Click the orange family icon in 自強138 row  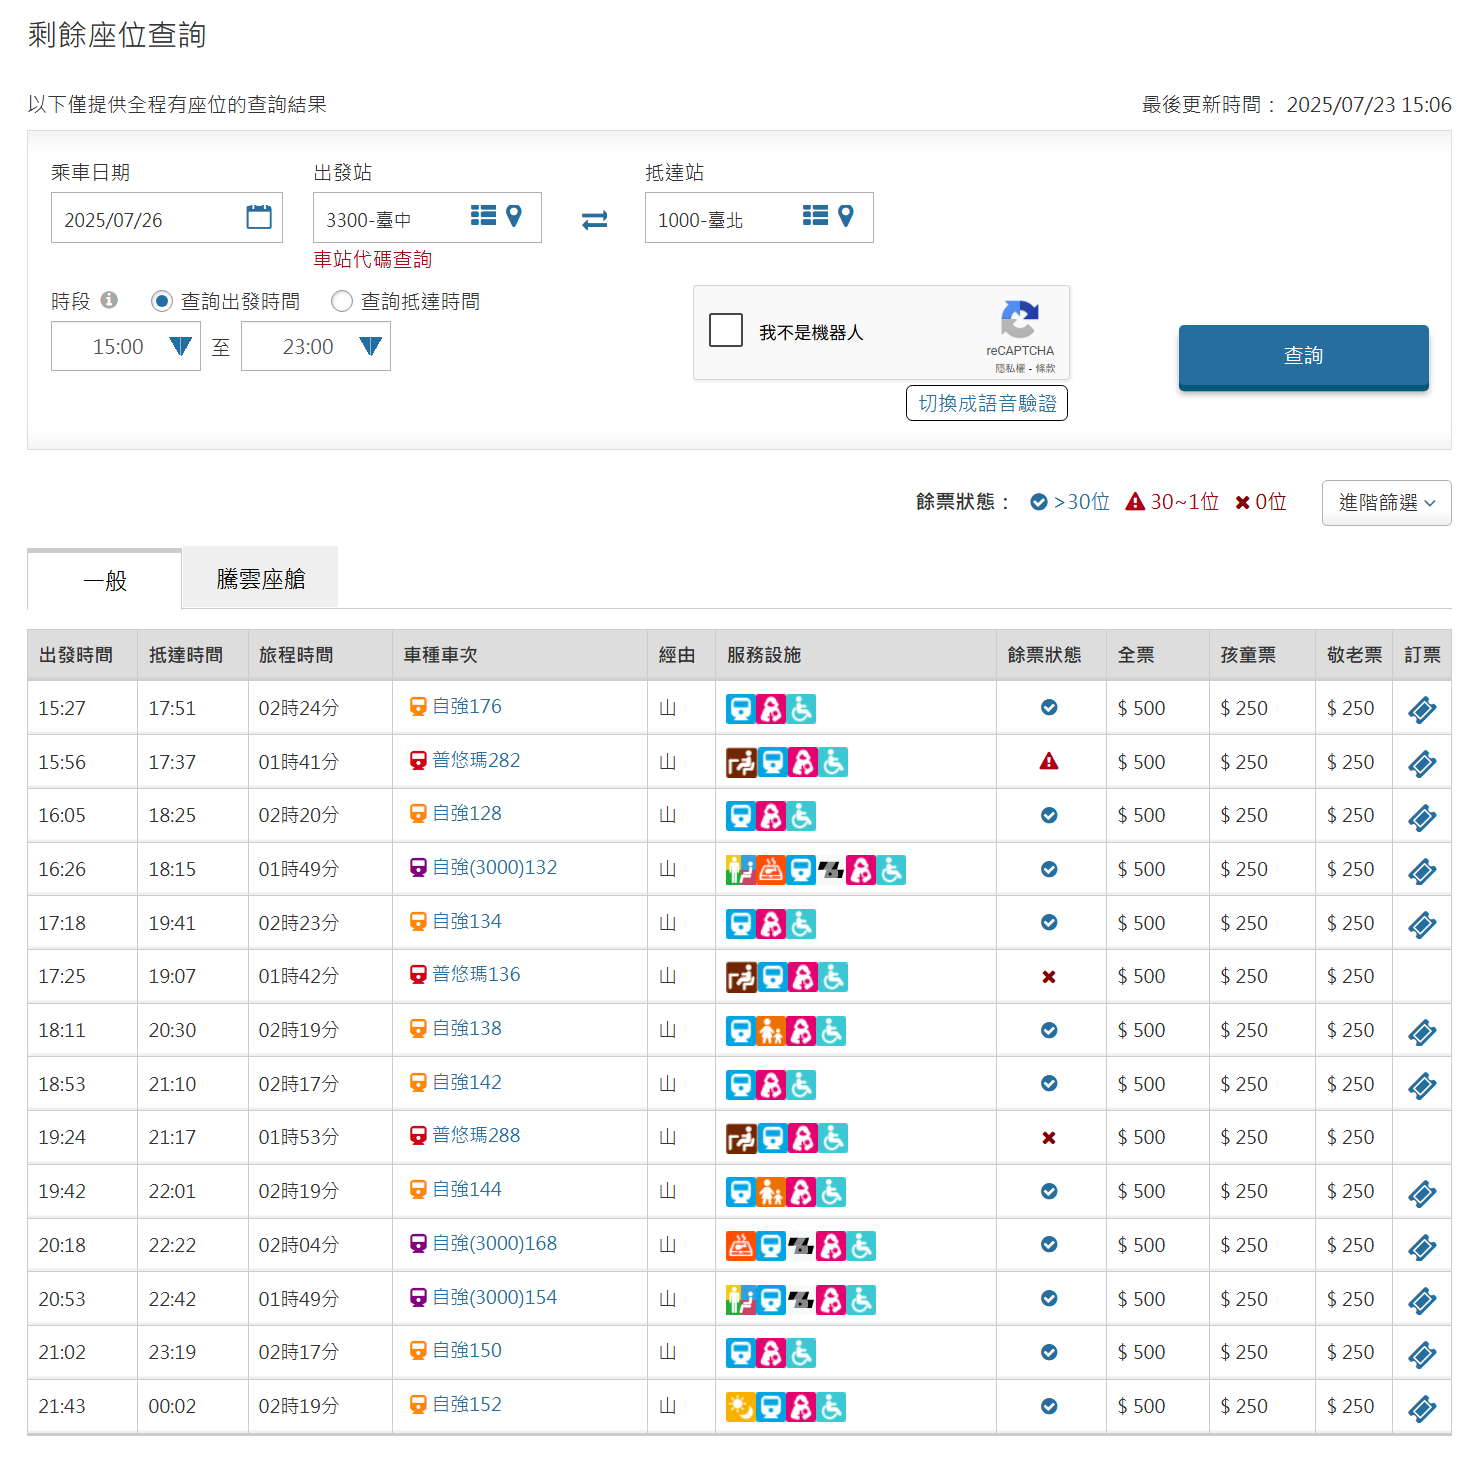pyautogui.click(x=771, y=1031)
